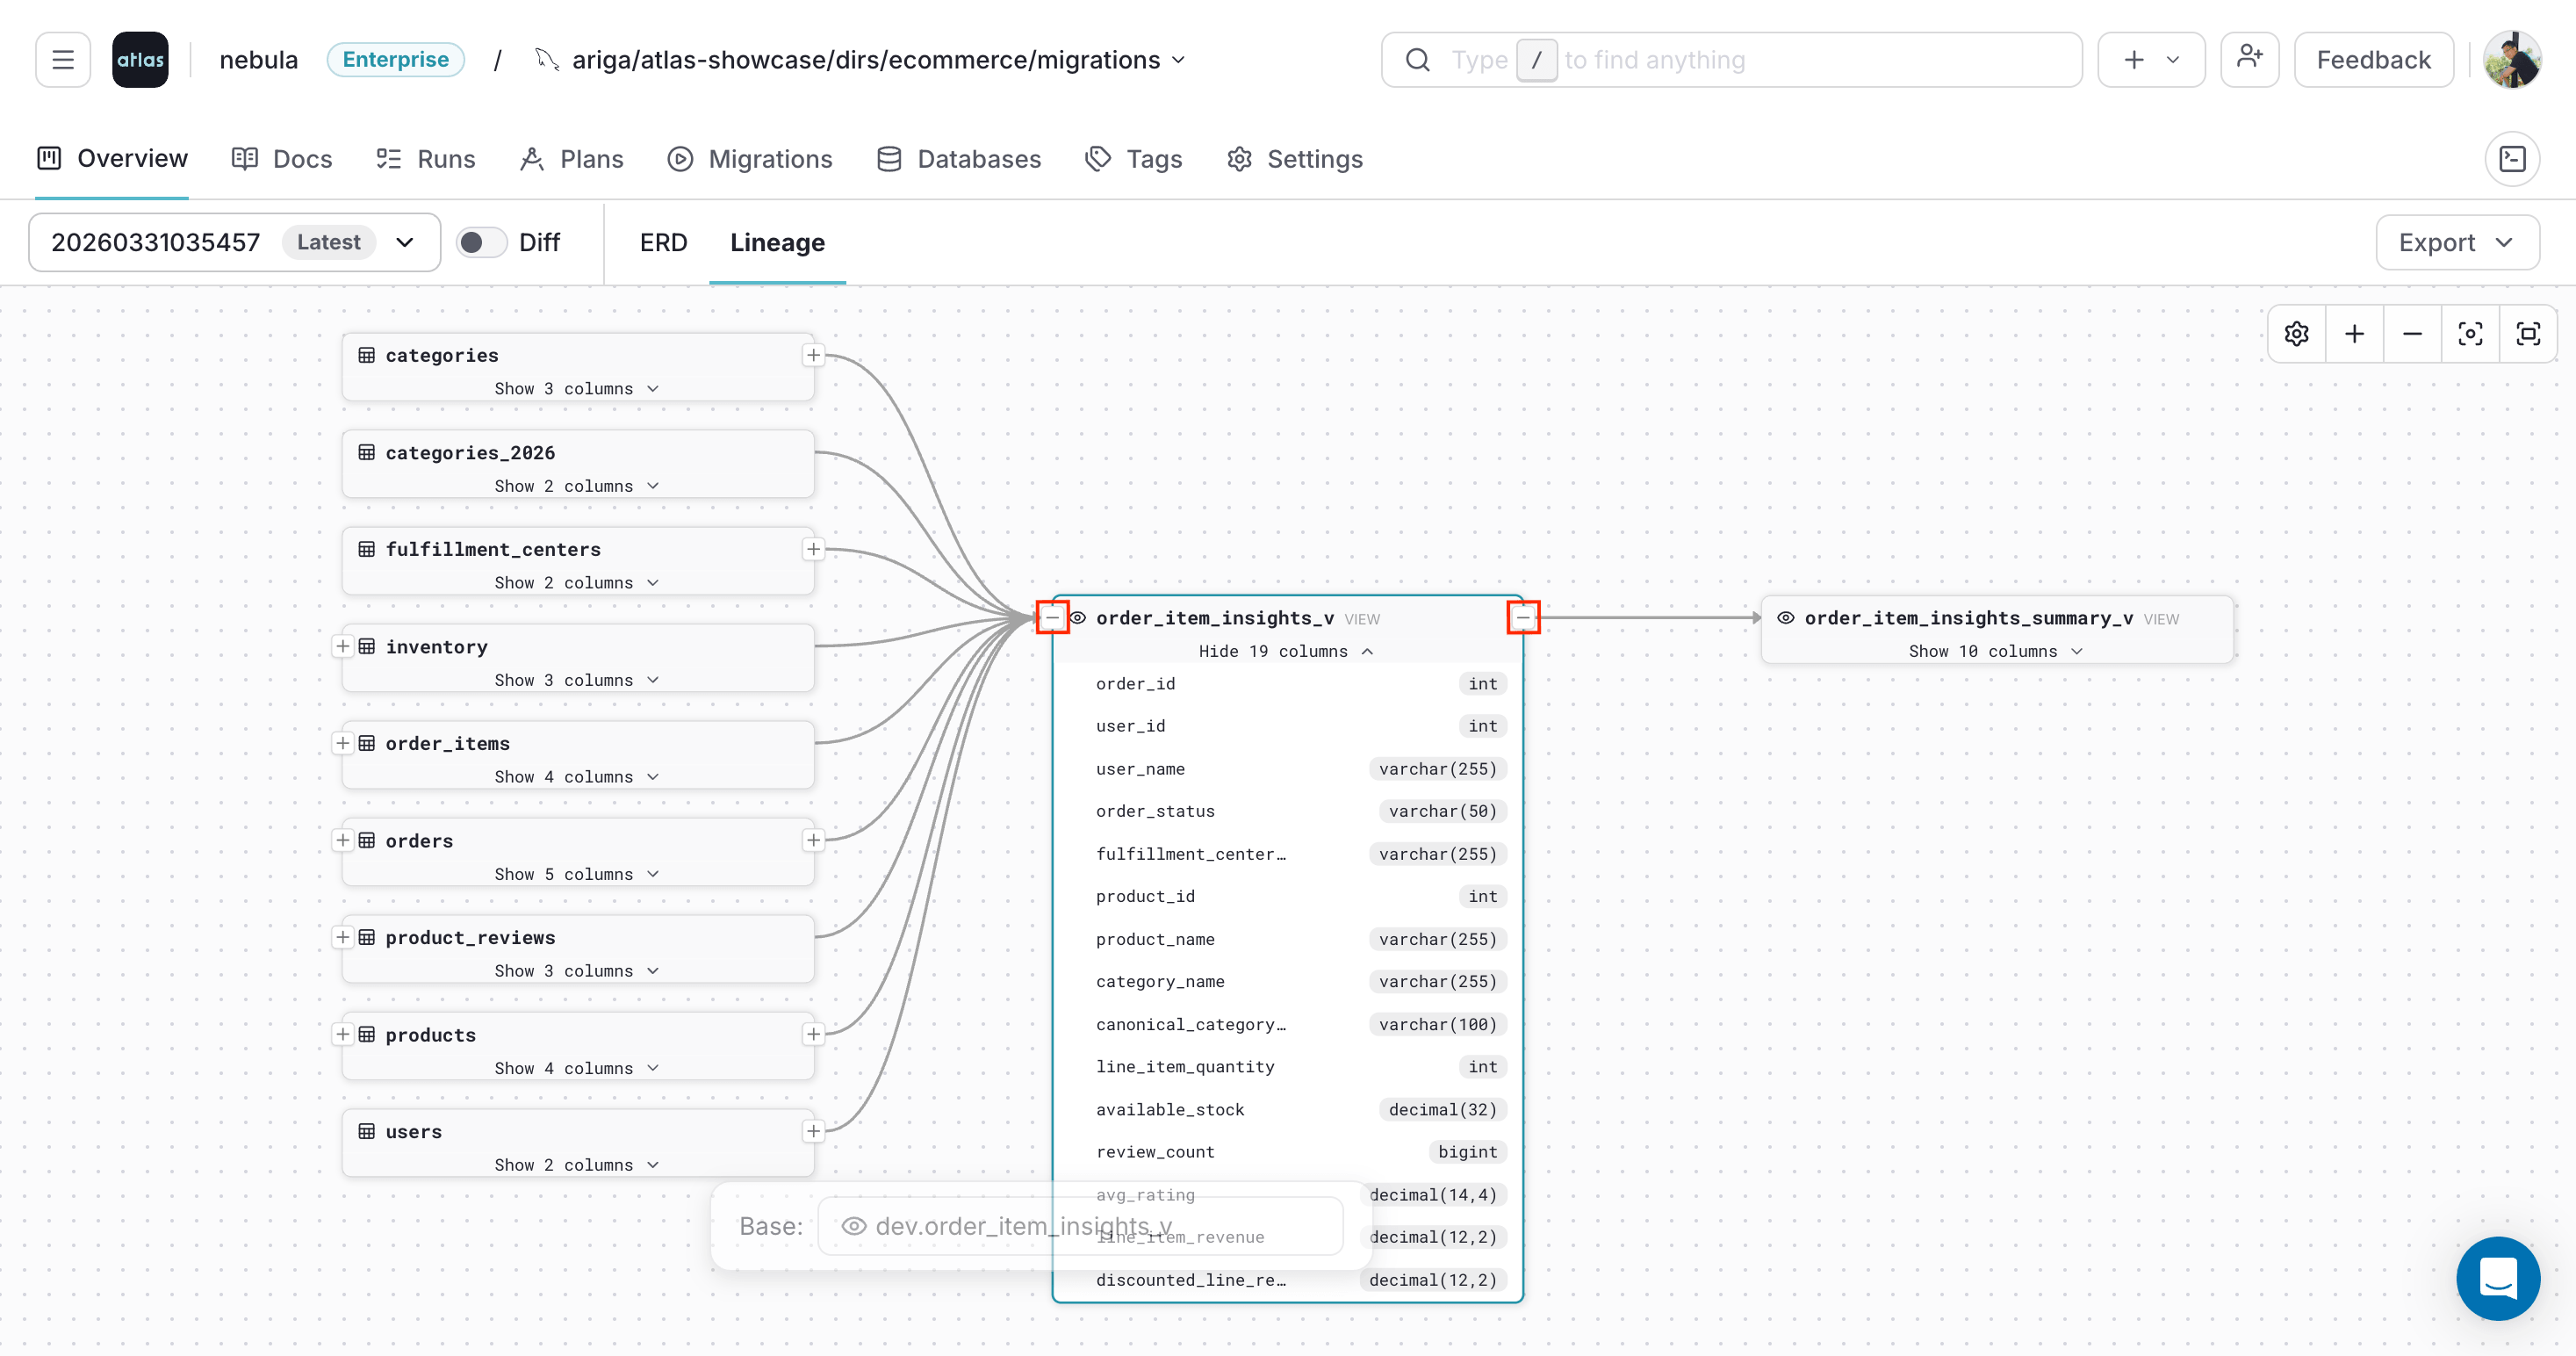Fit the lineage graph to screen
Viewport: 2576px width, 1356px height.
(2529, 334)
